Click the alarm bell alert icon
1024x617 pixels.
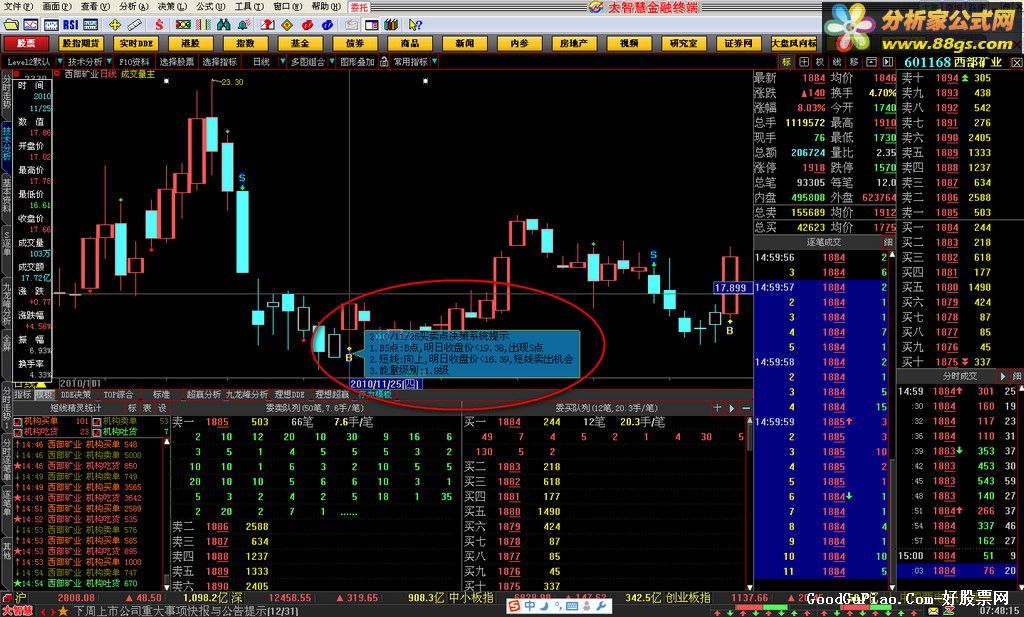click(x=244, y=25)
